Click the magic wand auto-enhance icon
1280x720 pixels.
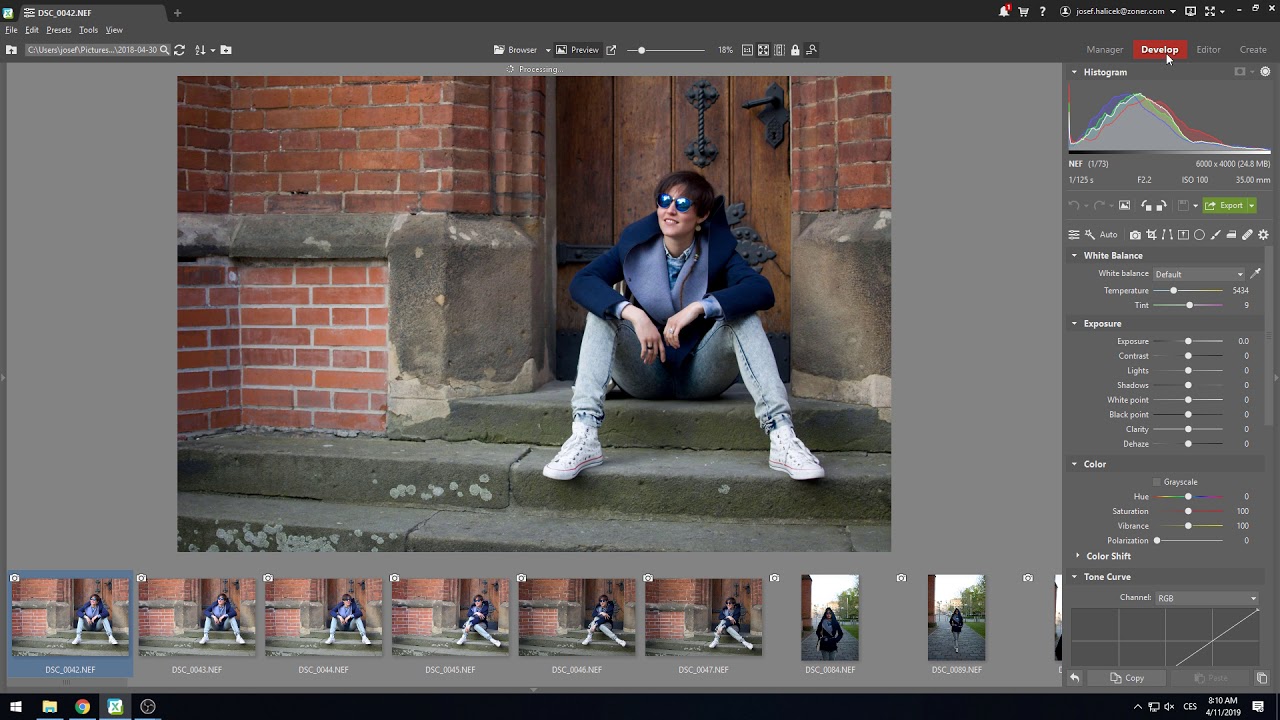point(1090,234)
